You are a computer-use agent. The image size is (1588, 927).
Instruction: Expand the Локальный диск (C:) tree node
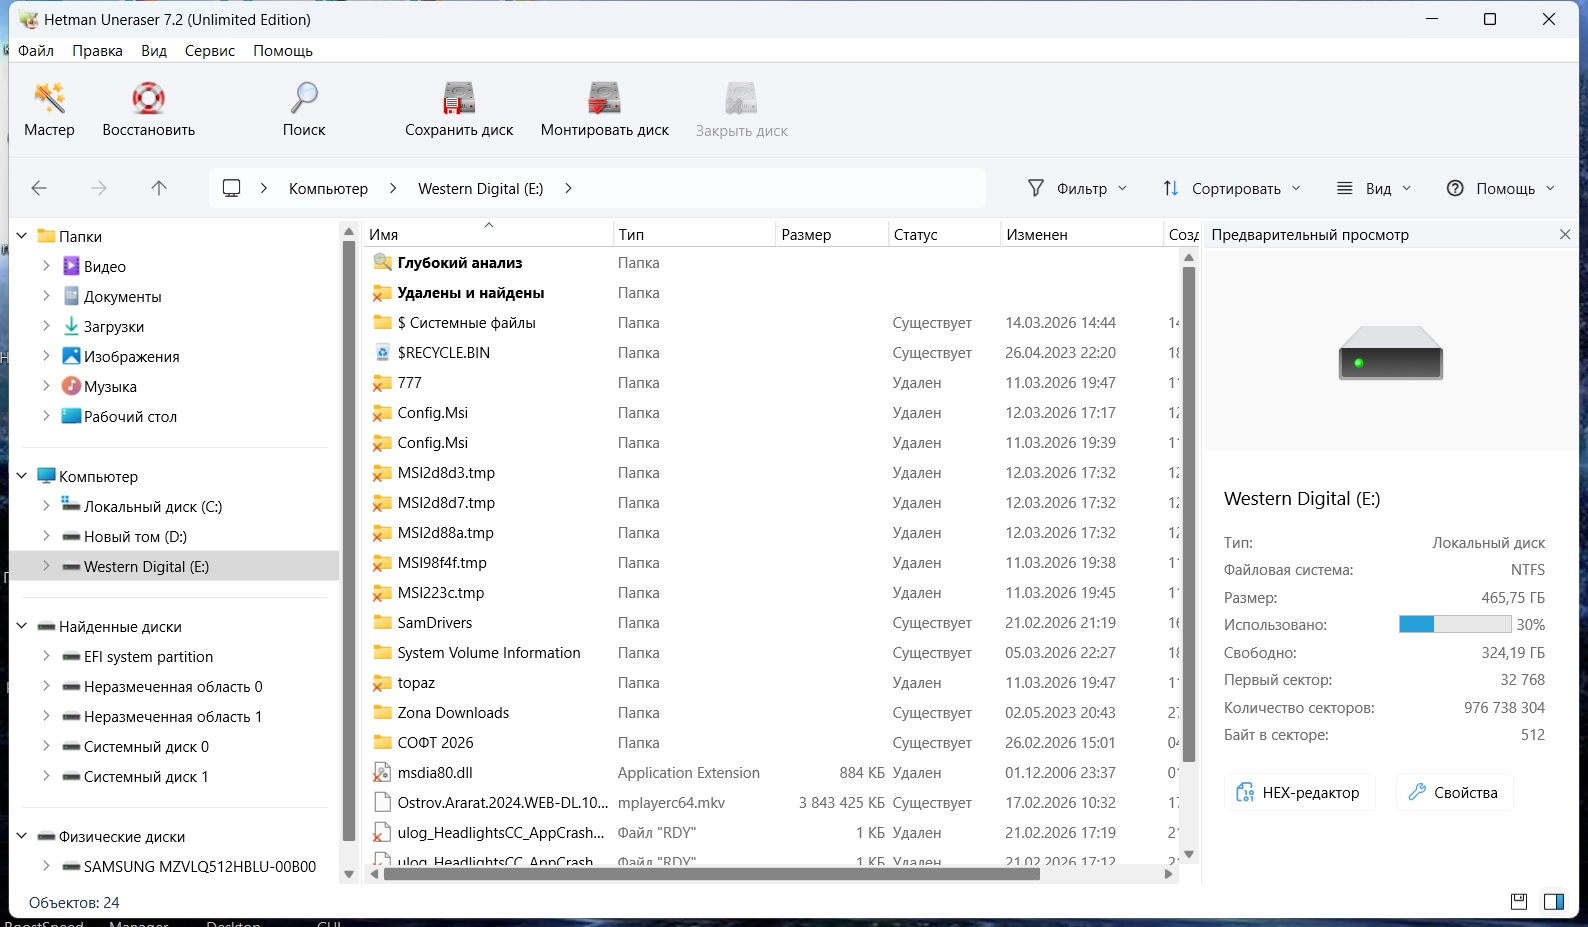coord(46,507)
